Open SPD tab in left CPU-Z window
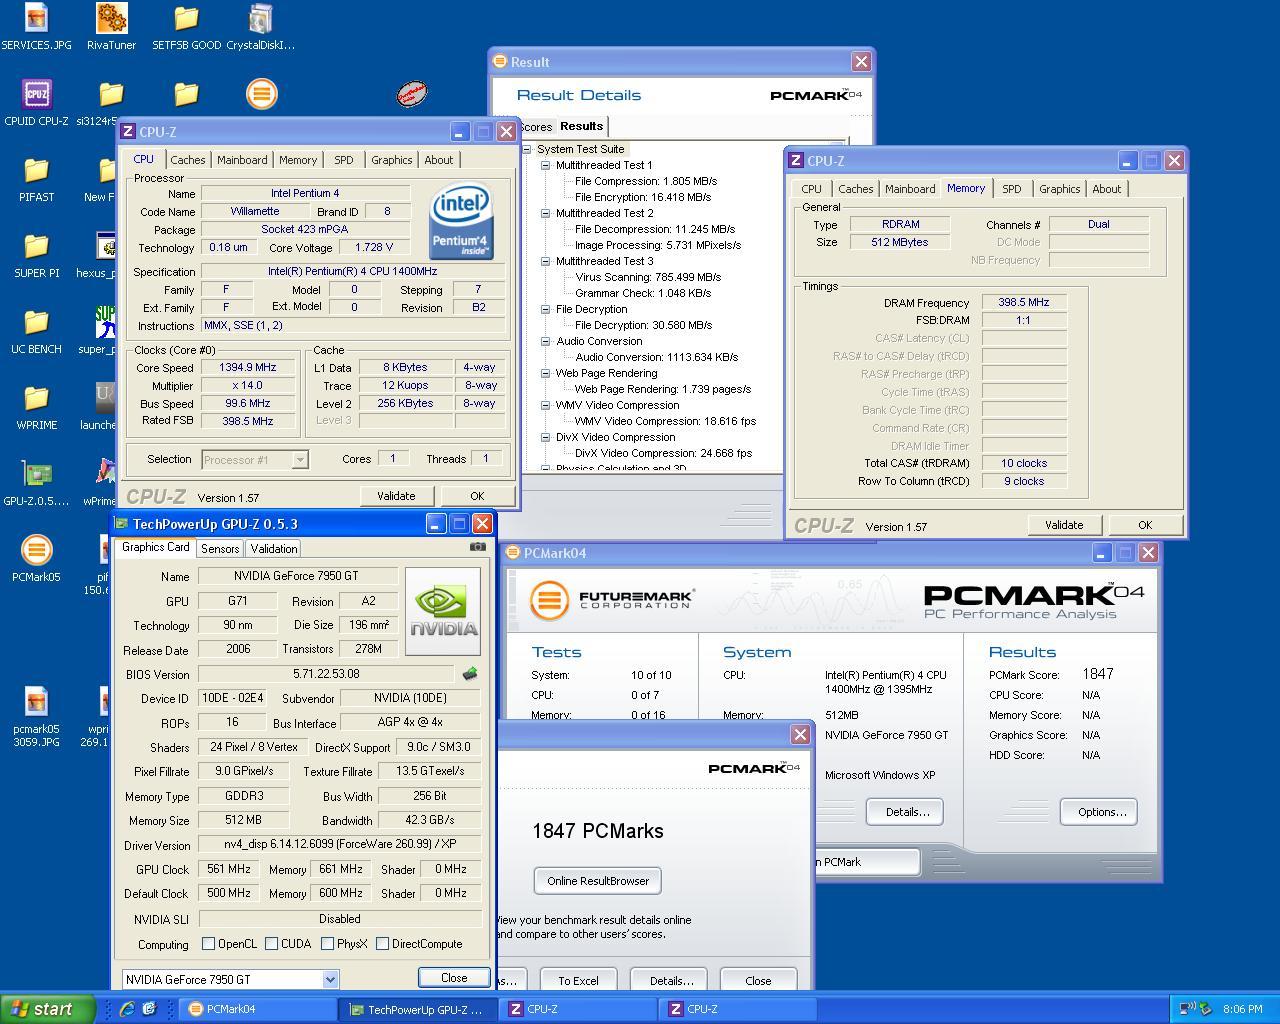Viewport: 1280px width, 1024px height. click(x=343, y=160)
